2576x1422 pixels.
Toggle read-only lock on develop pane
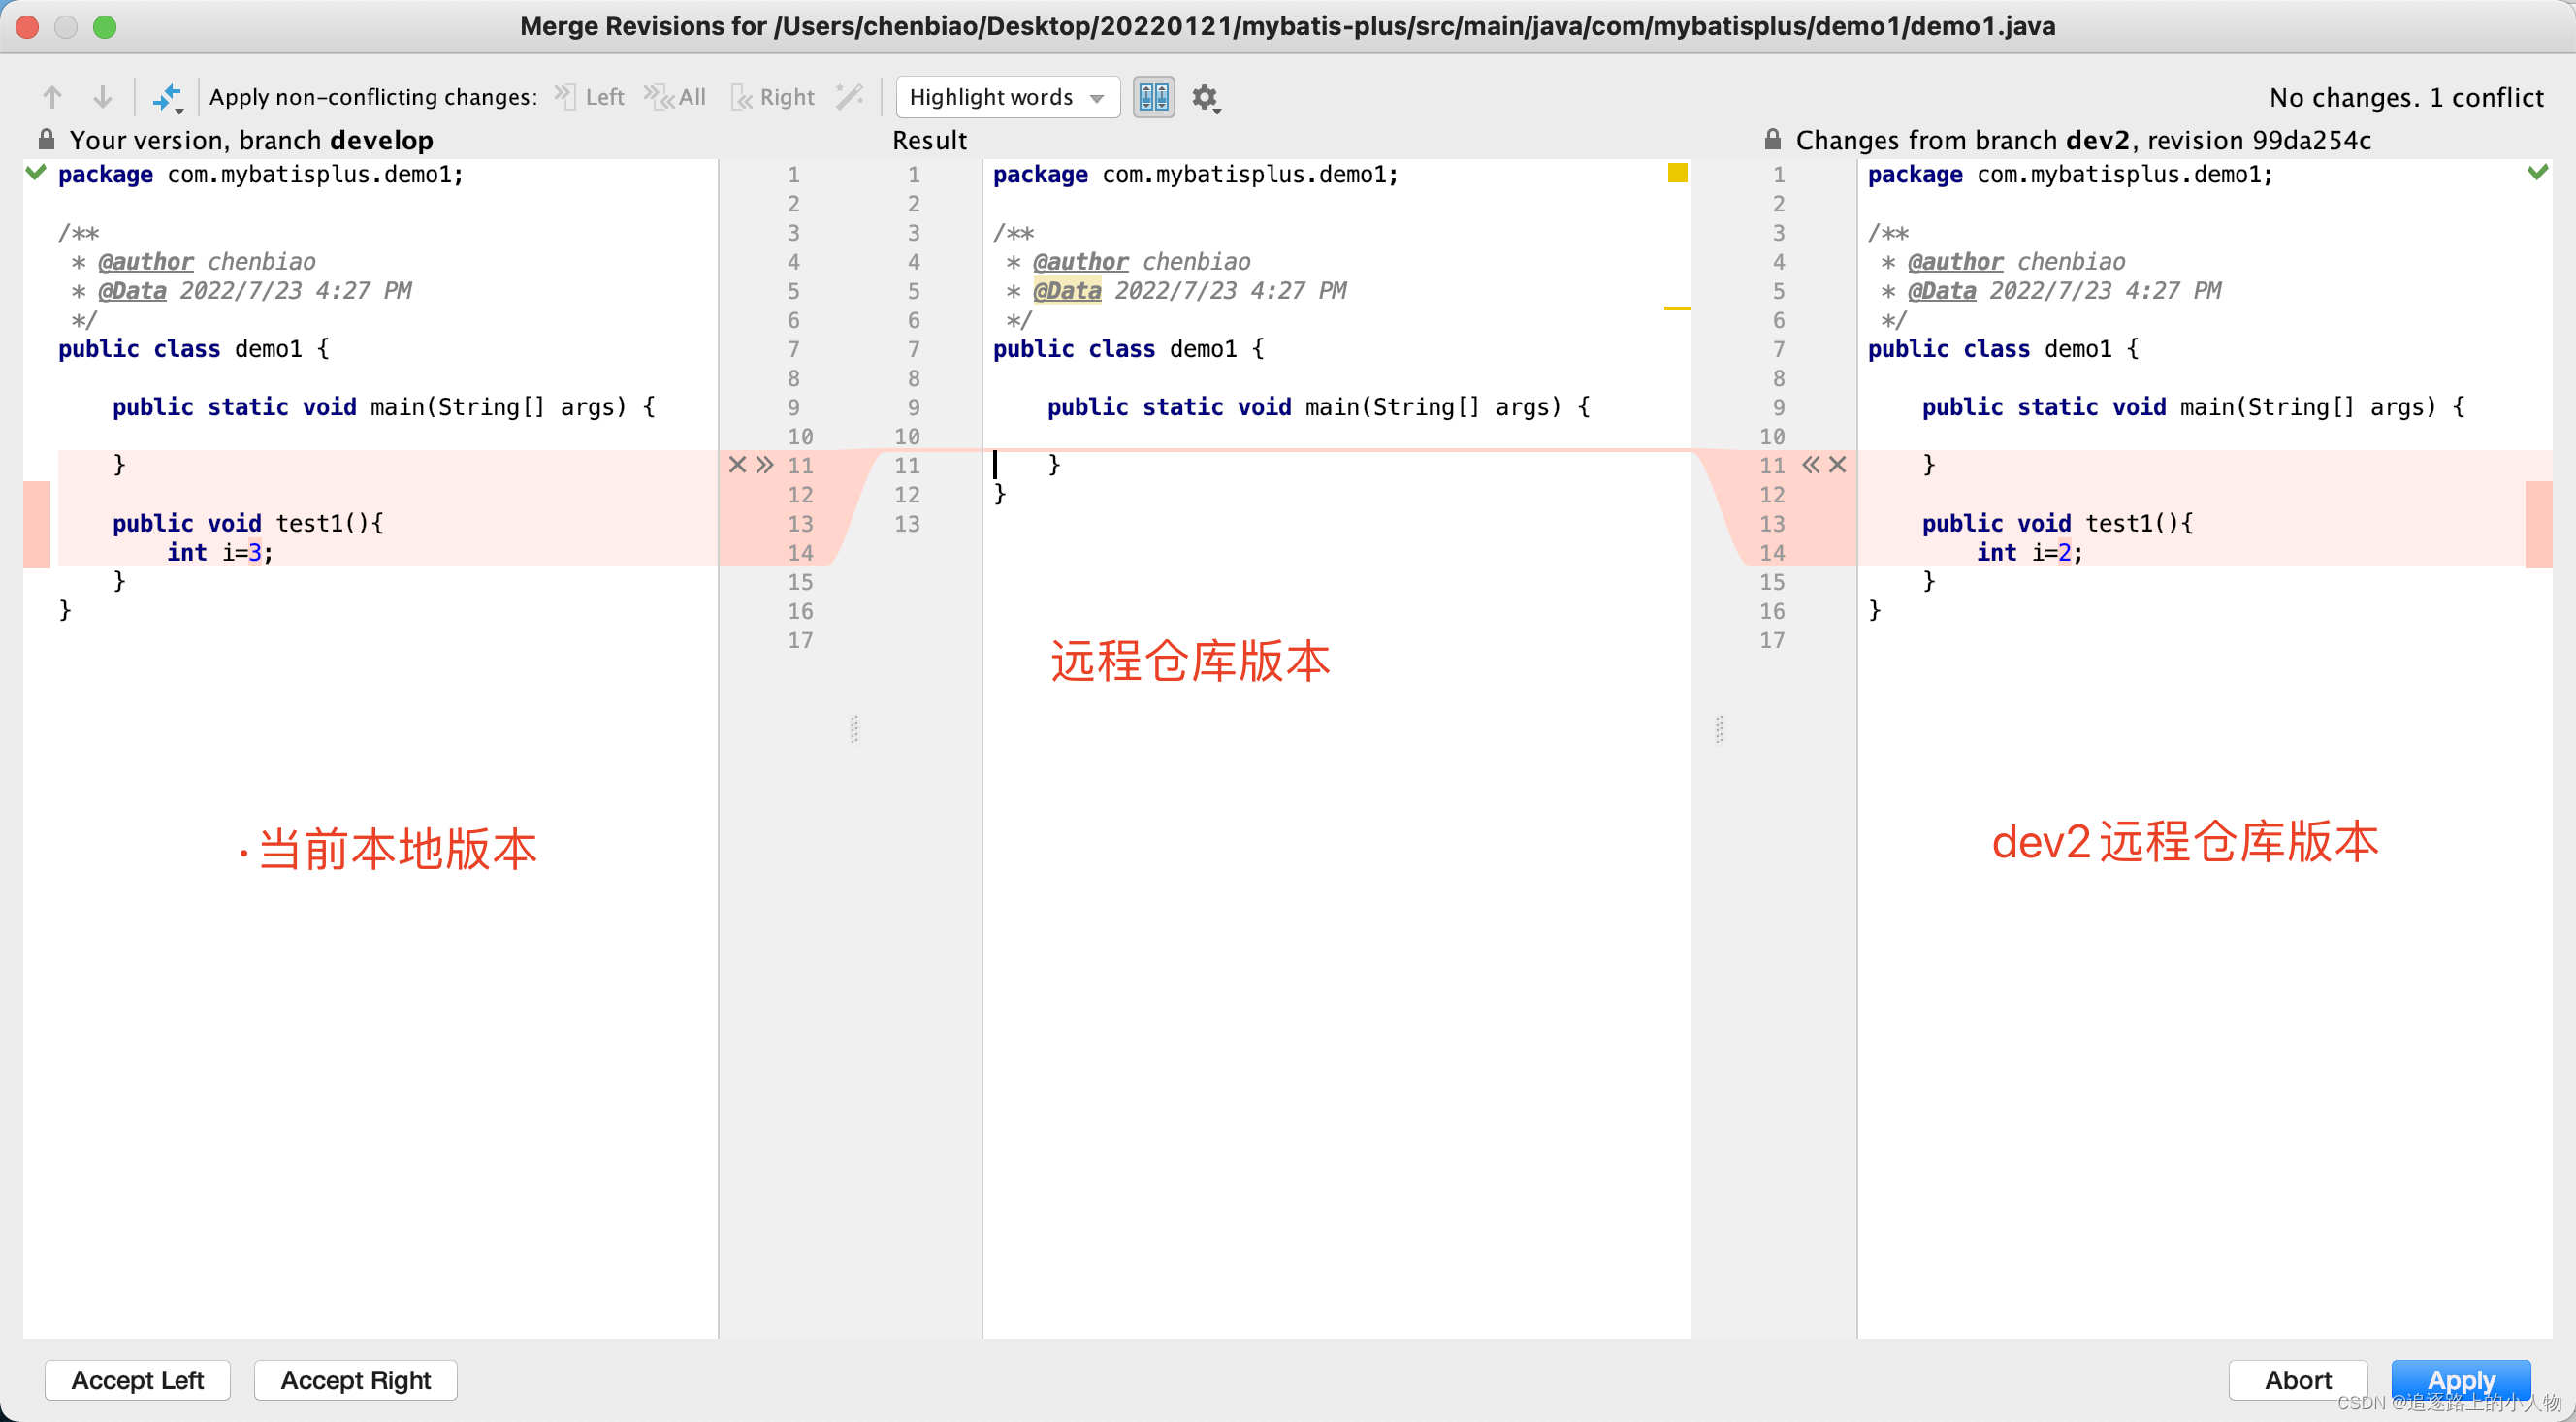click(46, 139)
